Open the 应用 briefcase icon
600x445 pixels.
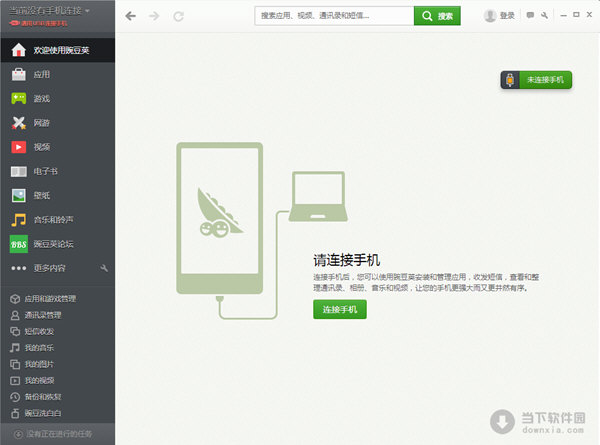[x=18, y=74]
